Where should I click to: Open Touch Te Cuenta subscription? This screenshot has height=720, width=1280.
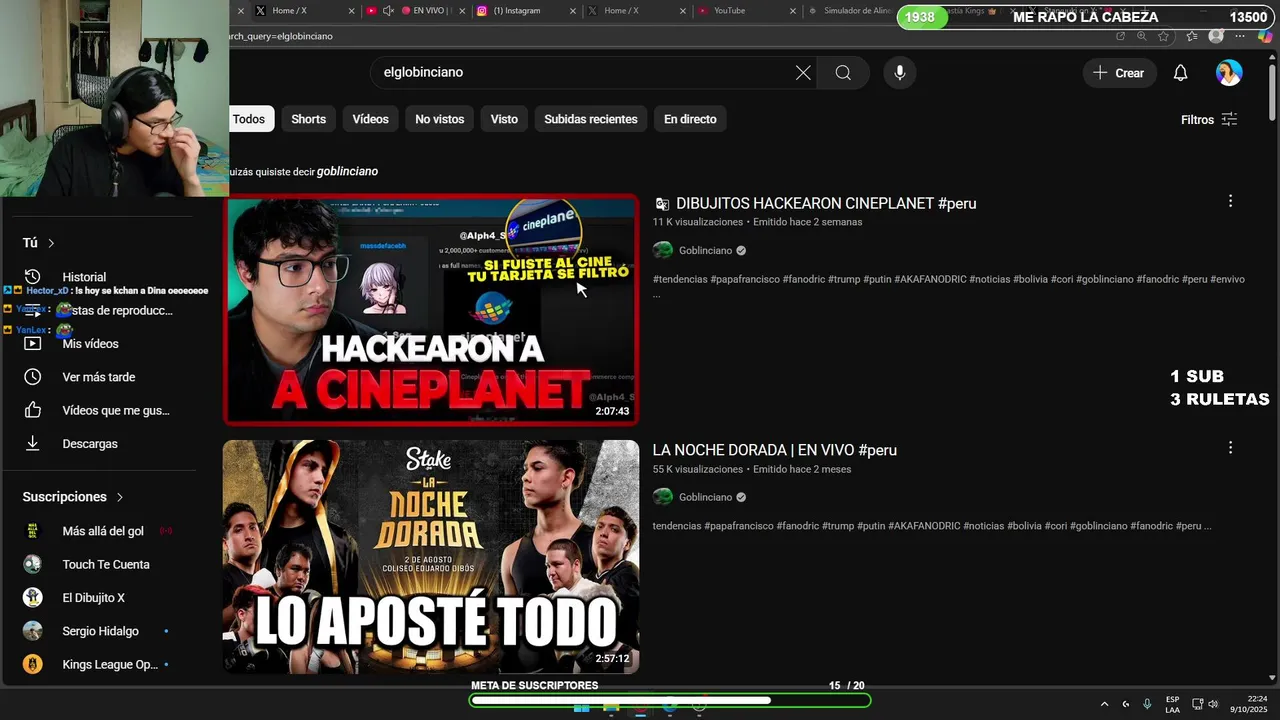point(106,564)
